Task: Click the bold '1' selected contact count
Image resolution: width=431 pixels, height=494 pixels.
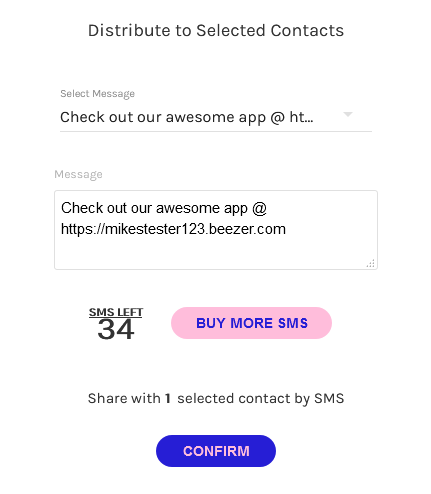Action: [x=168, y=398]
